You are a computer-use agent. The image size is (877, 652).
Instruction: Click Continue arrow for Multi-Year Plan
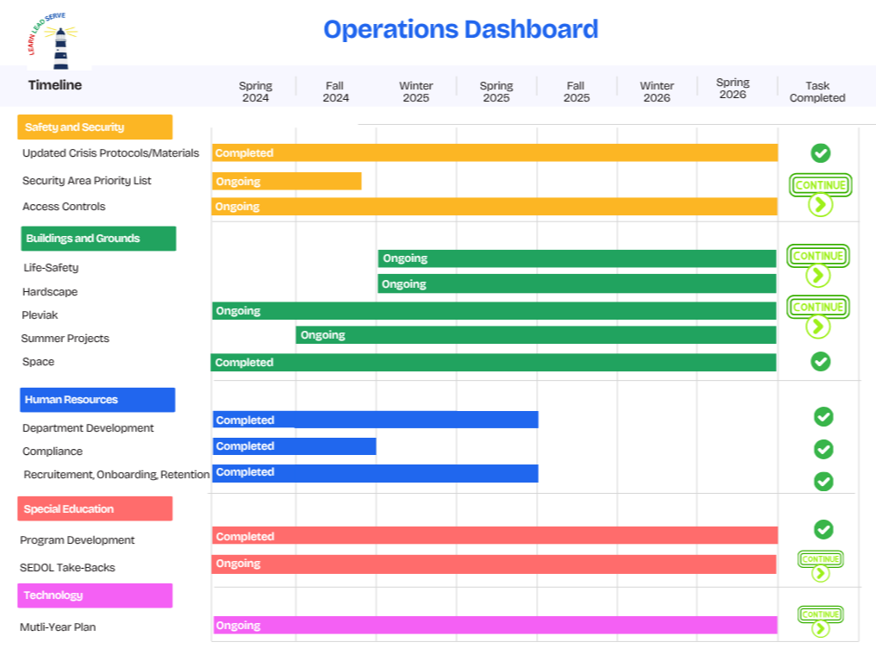[x=820, y=628]
